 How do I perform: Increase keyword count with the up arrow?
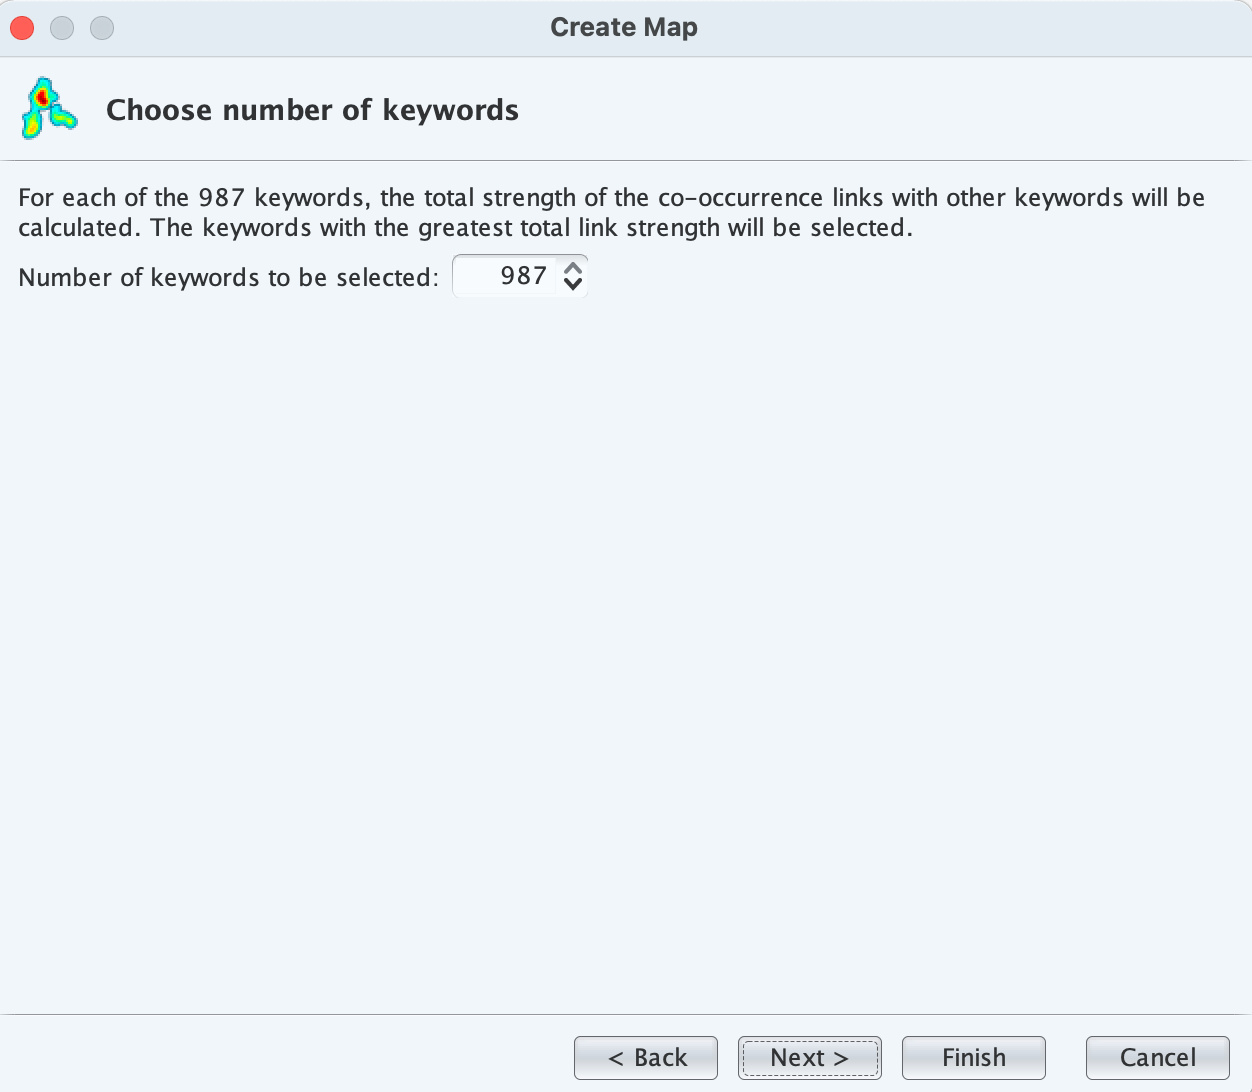click(573, 268)
